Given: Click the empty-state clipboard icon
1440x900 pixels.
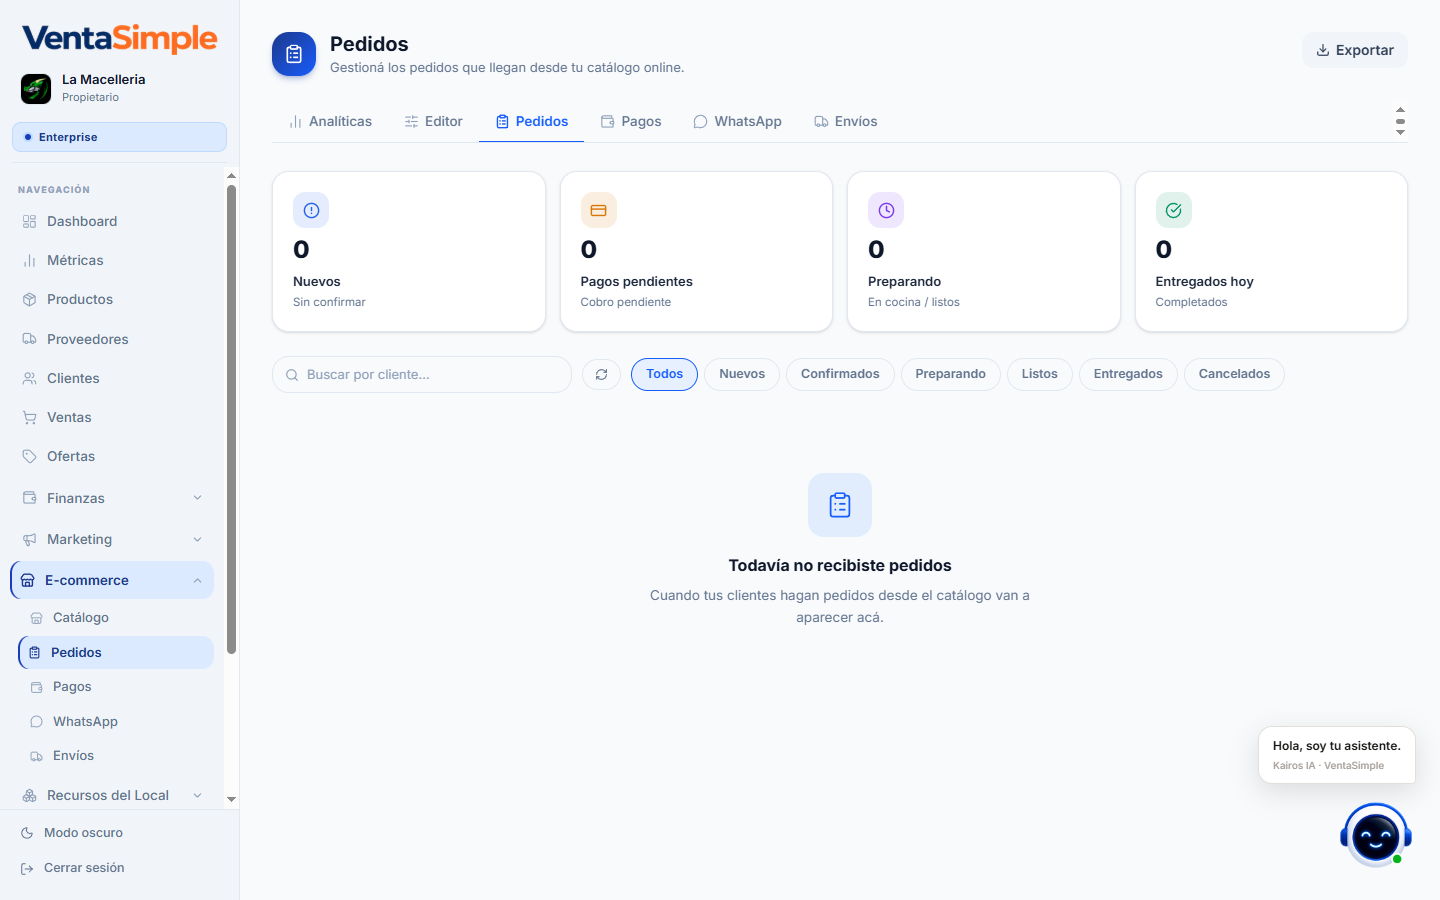Looking at the screenshot, I should (x=840, y=505).
